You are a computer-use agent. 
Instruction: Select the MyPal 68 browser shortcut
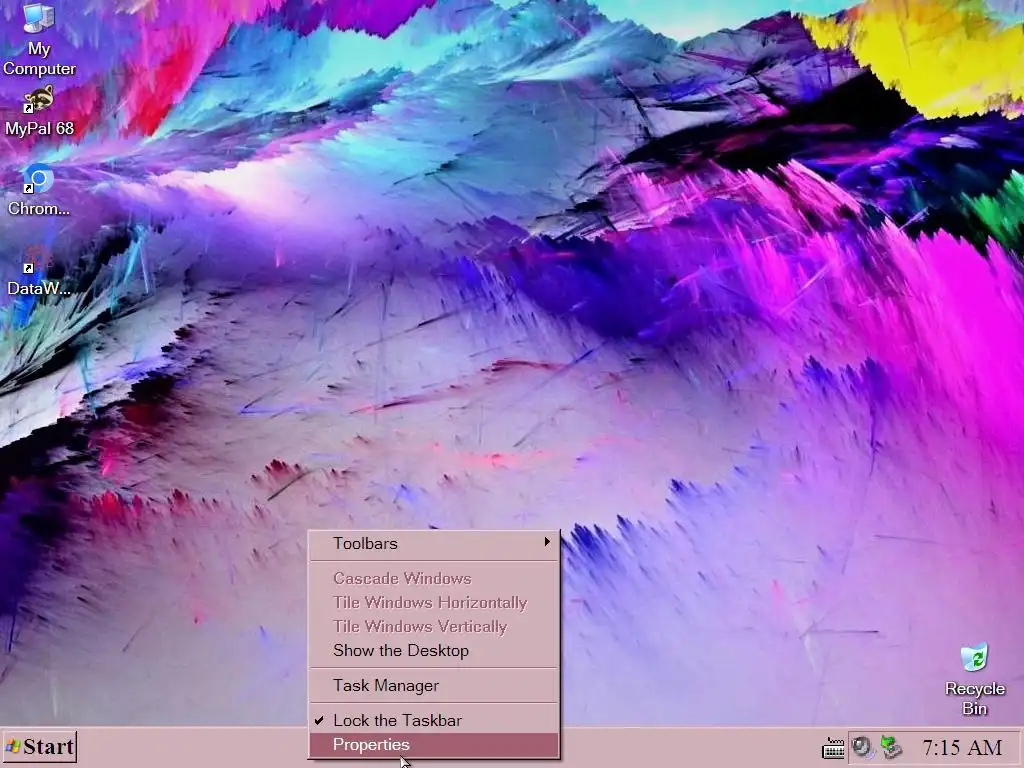[39, 112]
